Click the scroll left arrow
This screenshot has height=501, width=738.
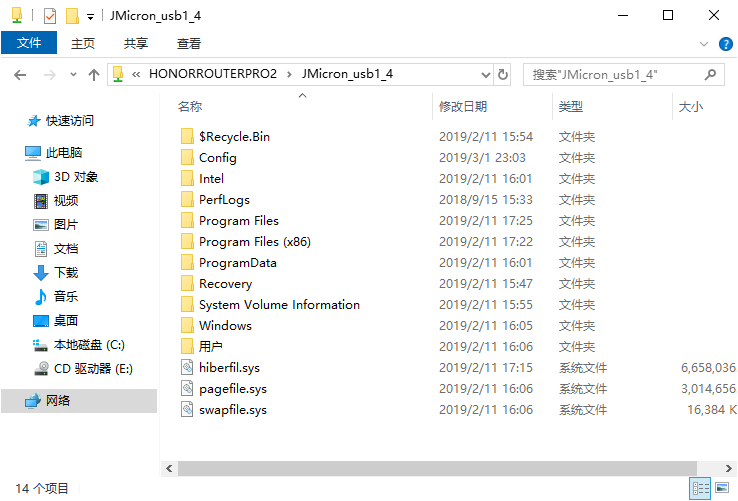tap(169, 469)
